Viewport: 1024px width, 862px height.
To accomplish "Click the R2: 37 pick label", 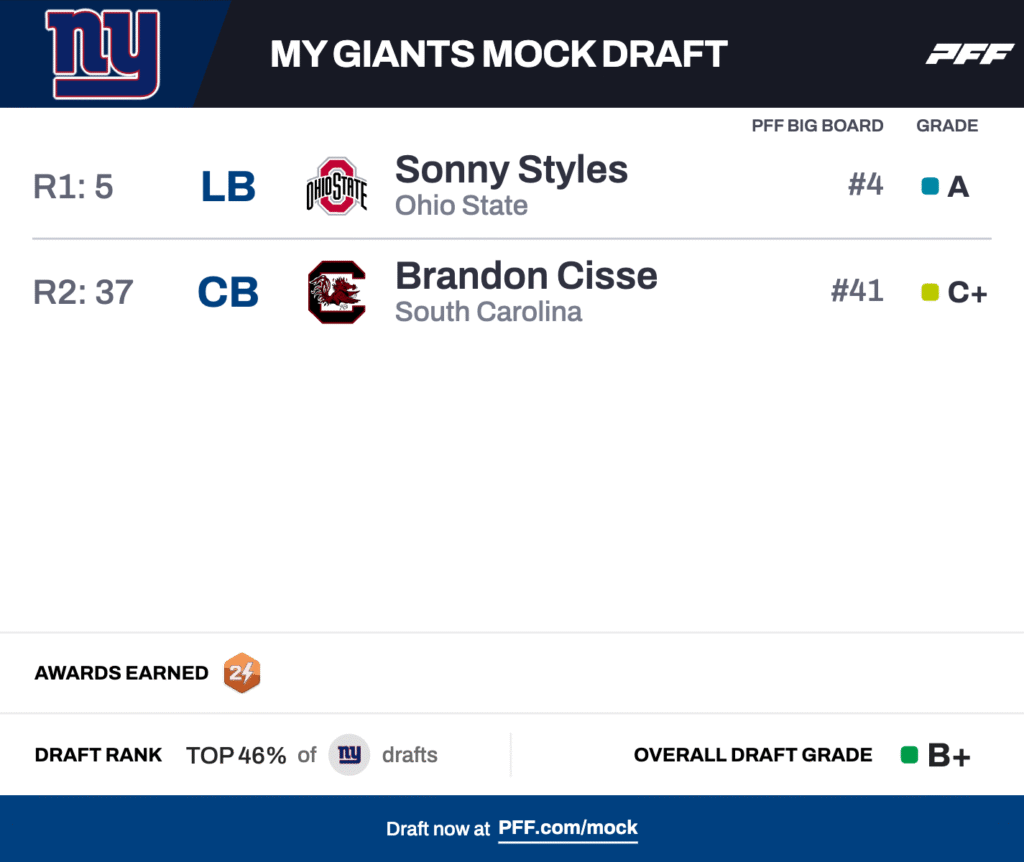I will (83, 292).
